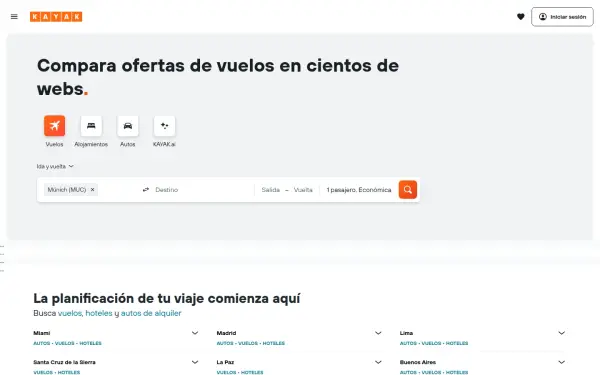Click Iniciar sesión button
Image resolution: width=600 pixels, height=375 pixels.
(562, 17)
